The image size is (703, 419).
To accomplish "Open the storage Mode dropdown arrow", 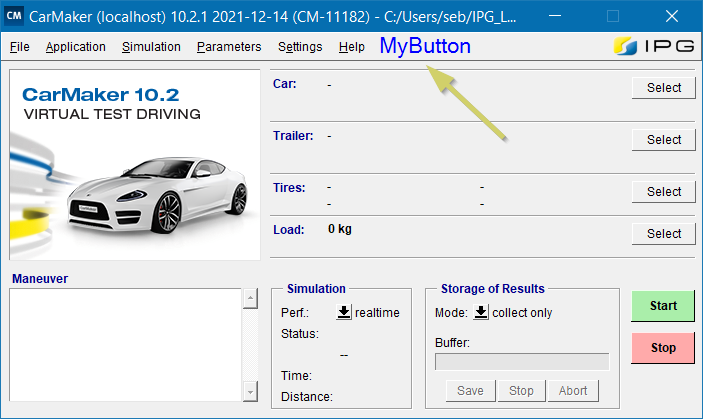I will tap(481, 312).
